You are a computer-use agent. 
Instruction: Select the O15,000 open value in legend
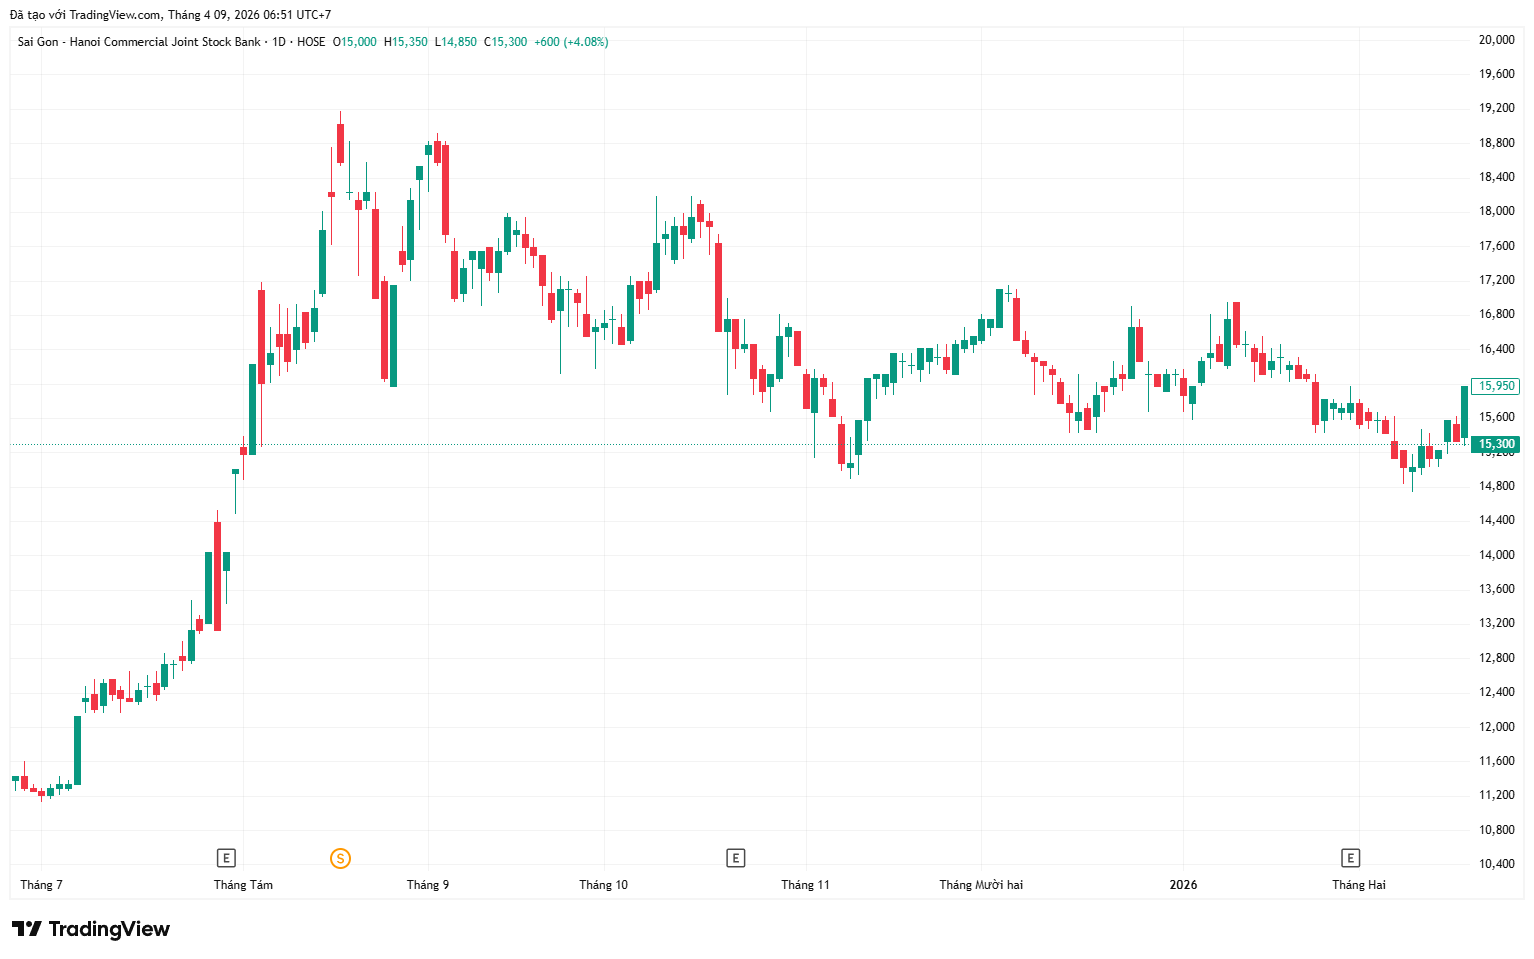tap(355, 42)
